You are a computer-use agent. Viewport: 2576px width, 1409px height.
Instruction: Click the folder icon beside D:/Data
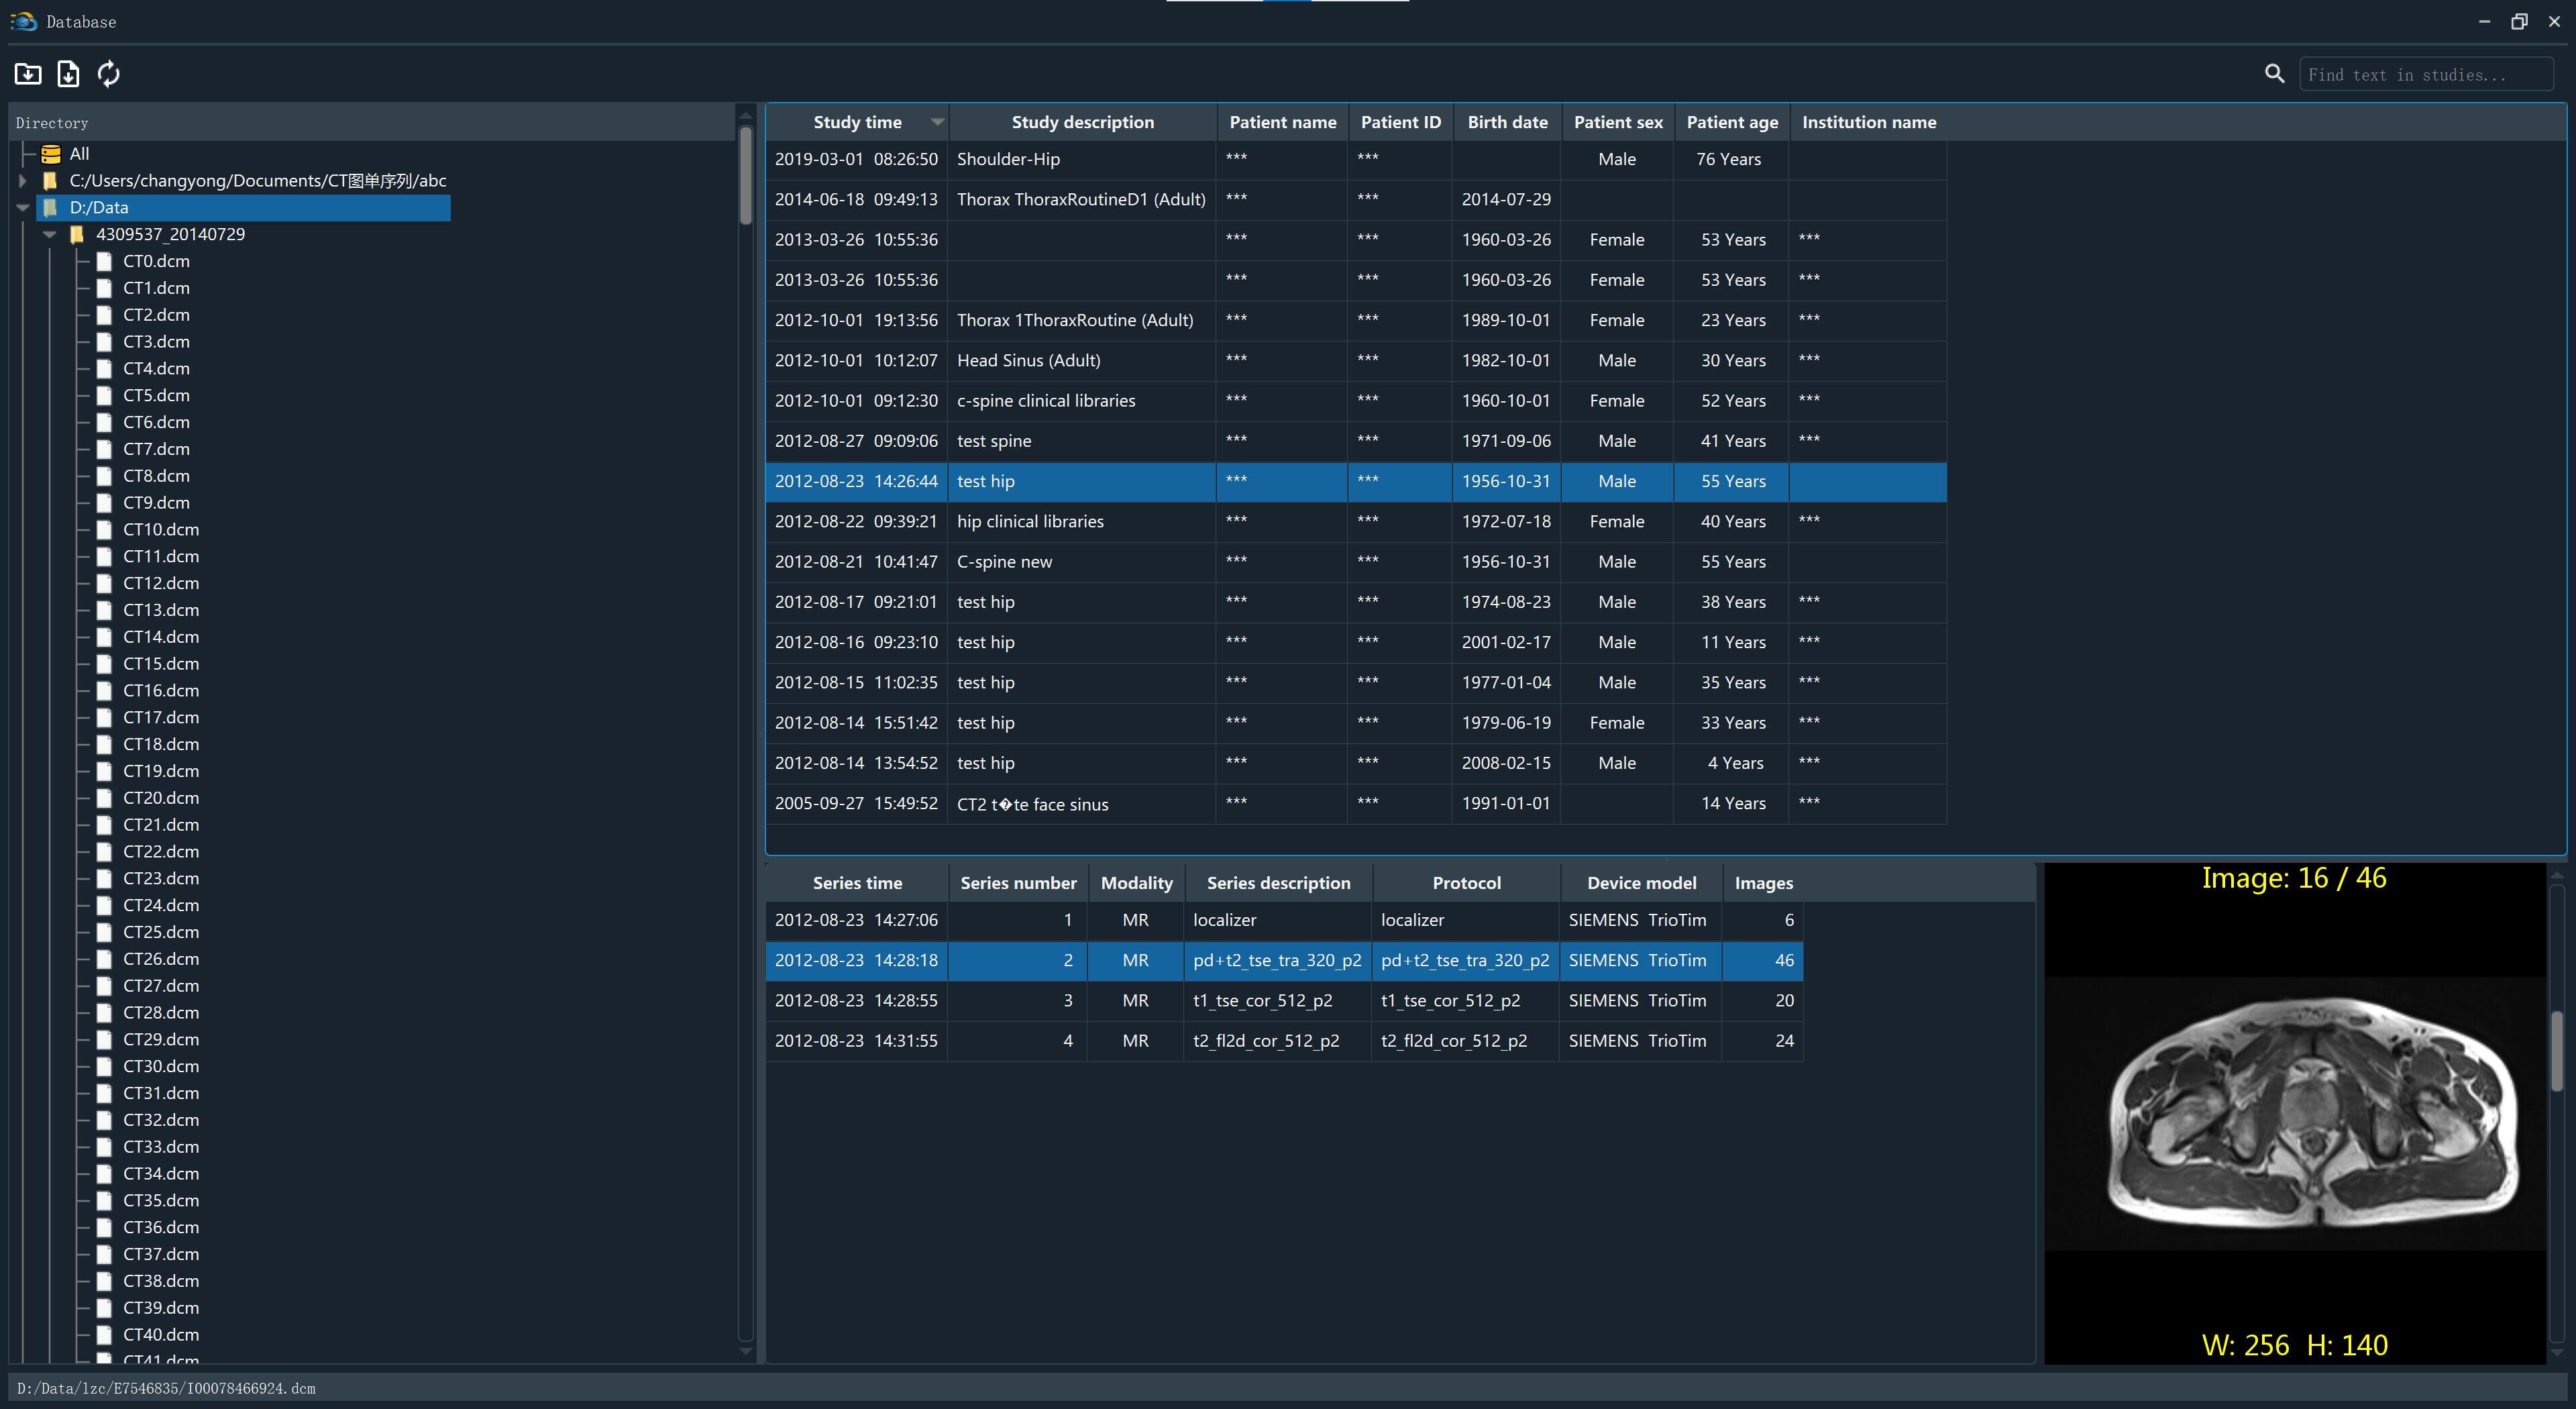point(50,207)
